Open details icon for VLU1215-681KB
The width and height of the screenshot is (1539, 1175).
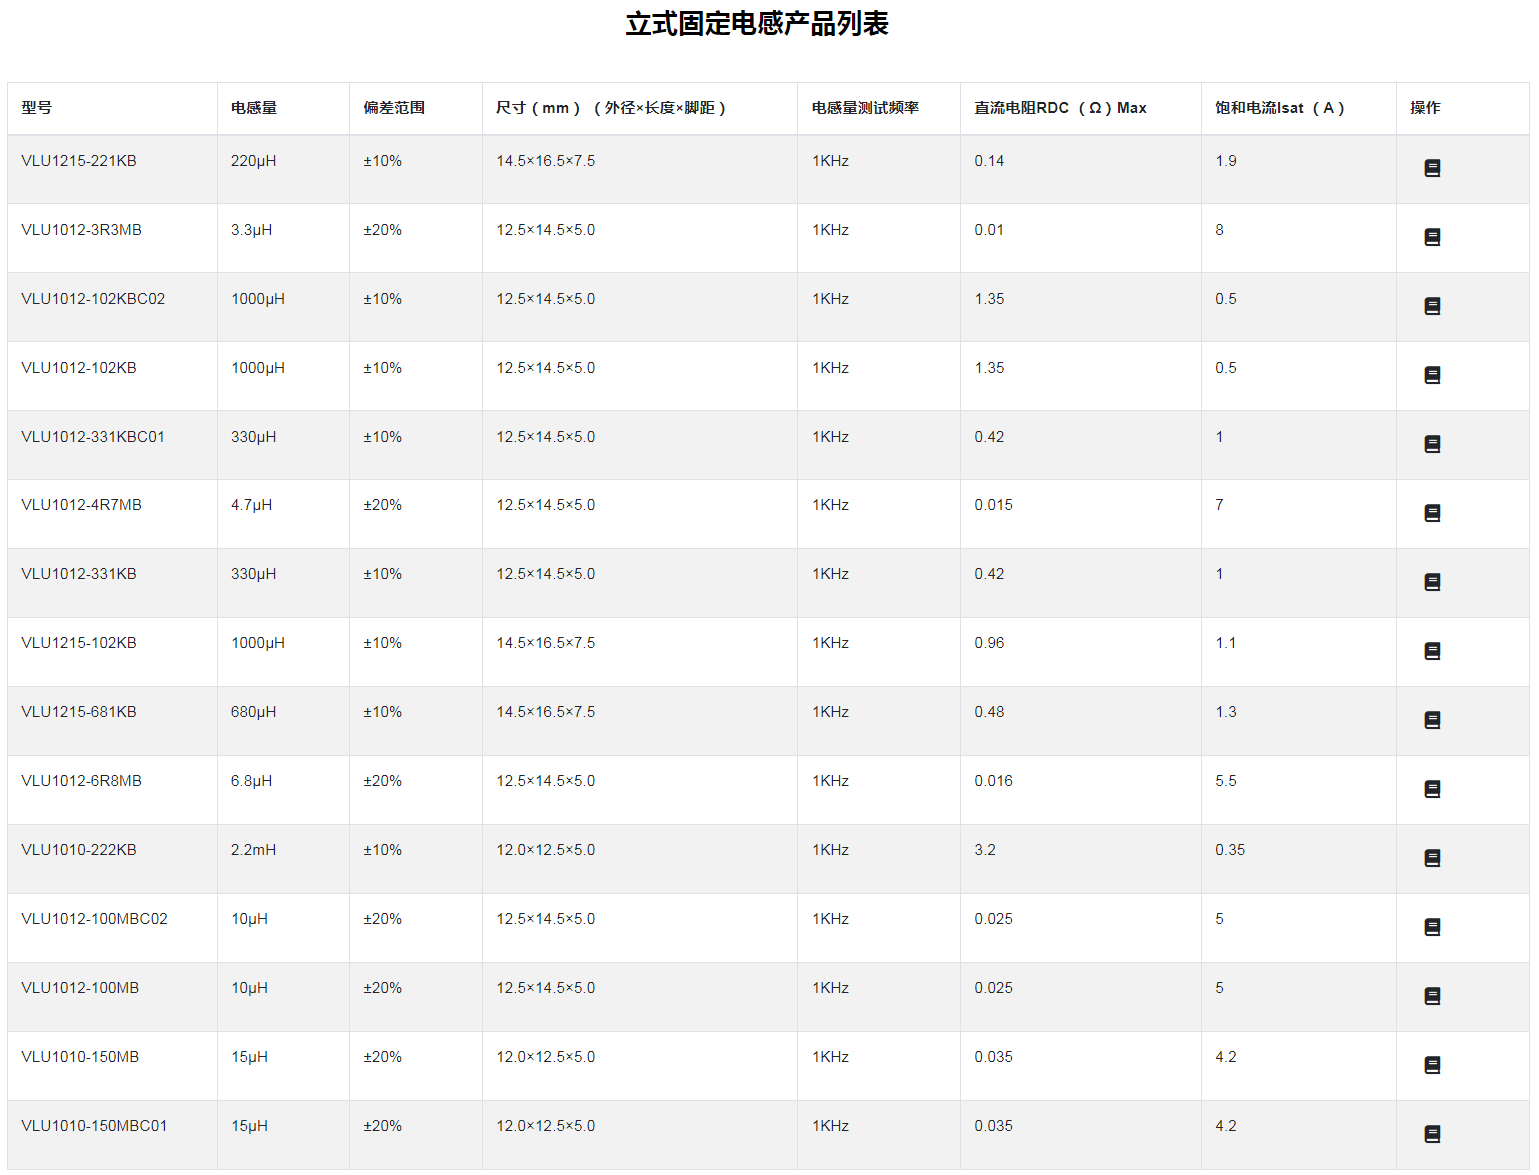click(1432, 720)
